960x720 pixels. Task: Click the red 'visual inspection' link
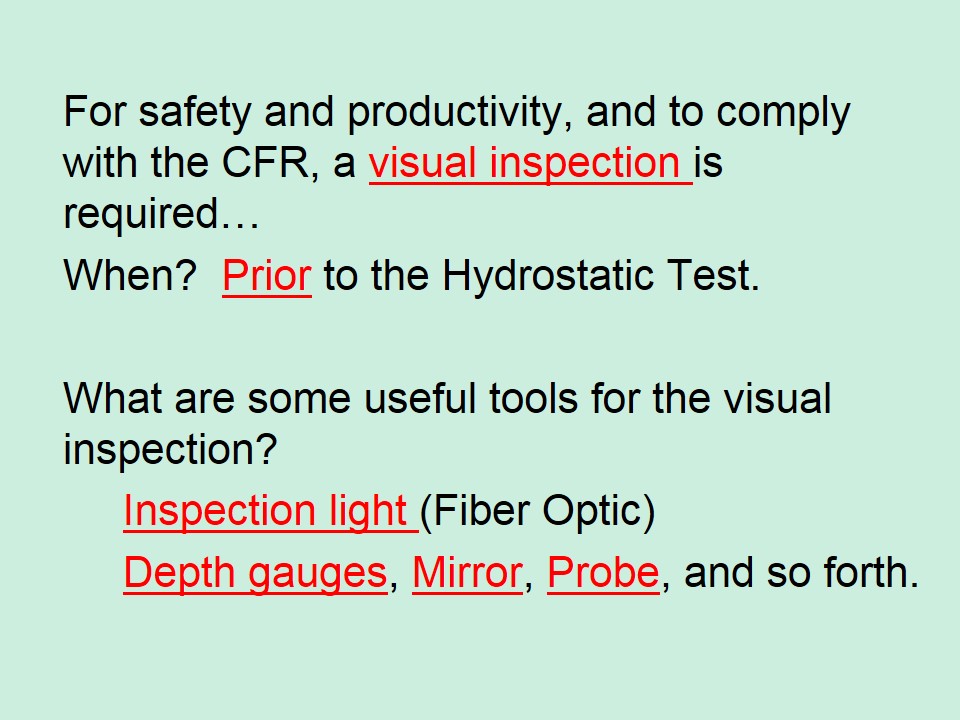[530, 163]
